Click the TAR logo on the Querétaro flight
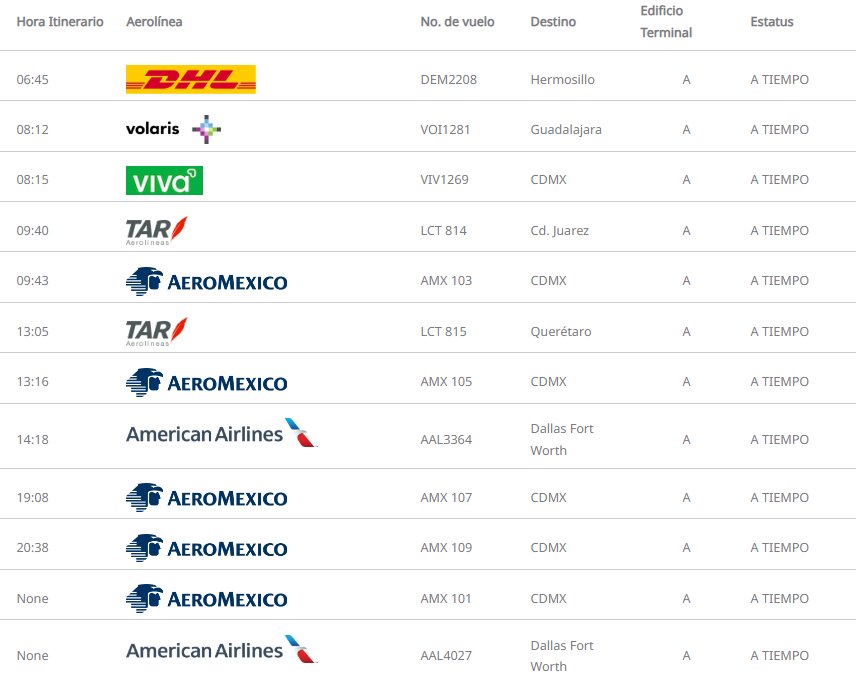This screenshot has height=680, width=856. (x=157, y=331)
